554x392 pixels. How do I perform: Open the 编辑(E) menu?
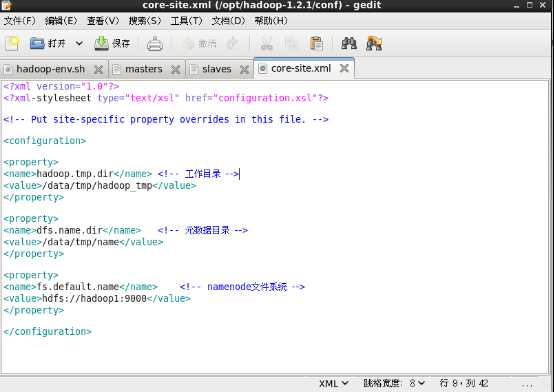61,21
